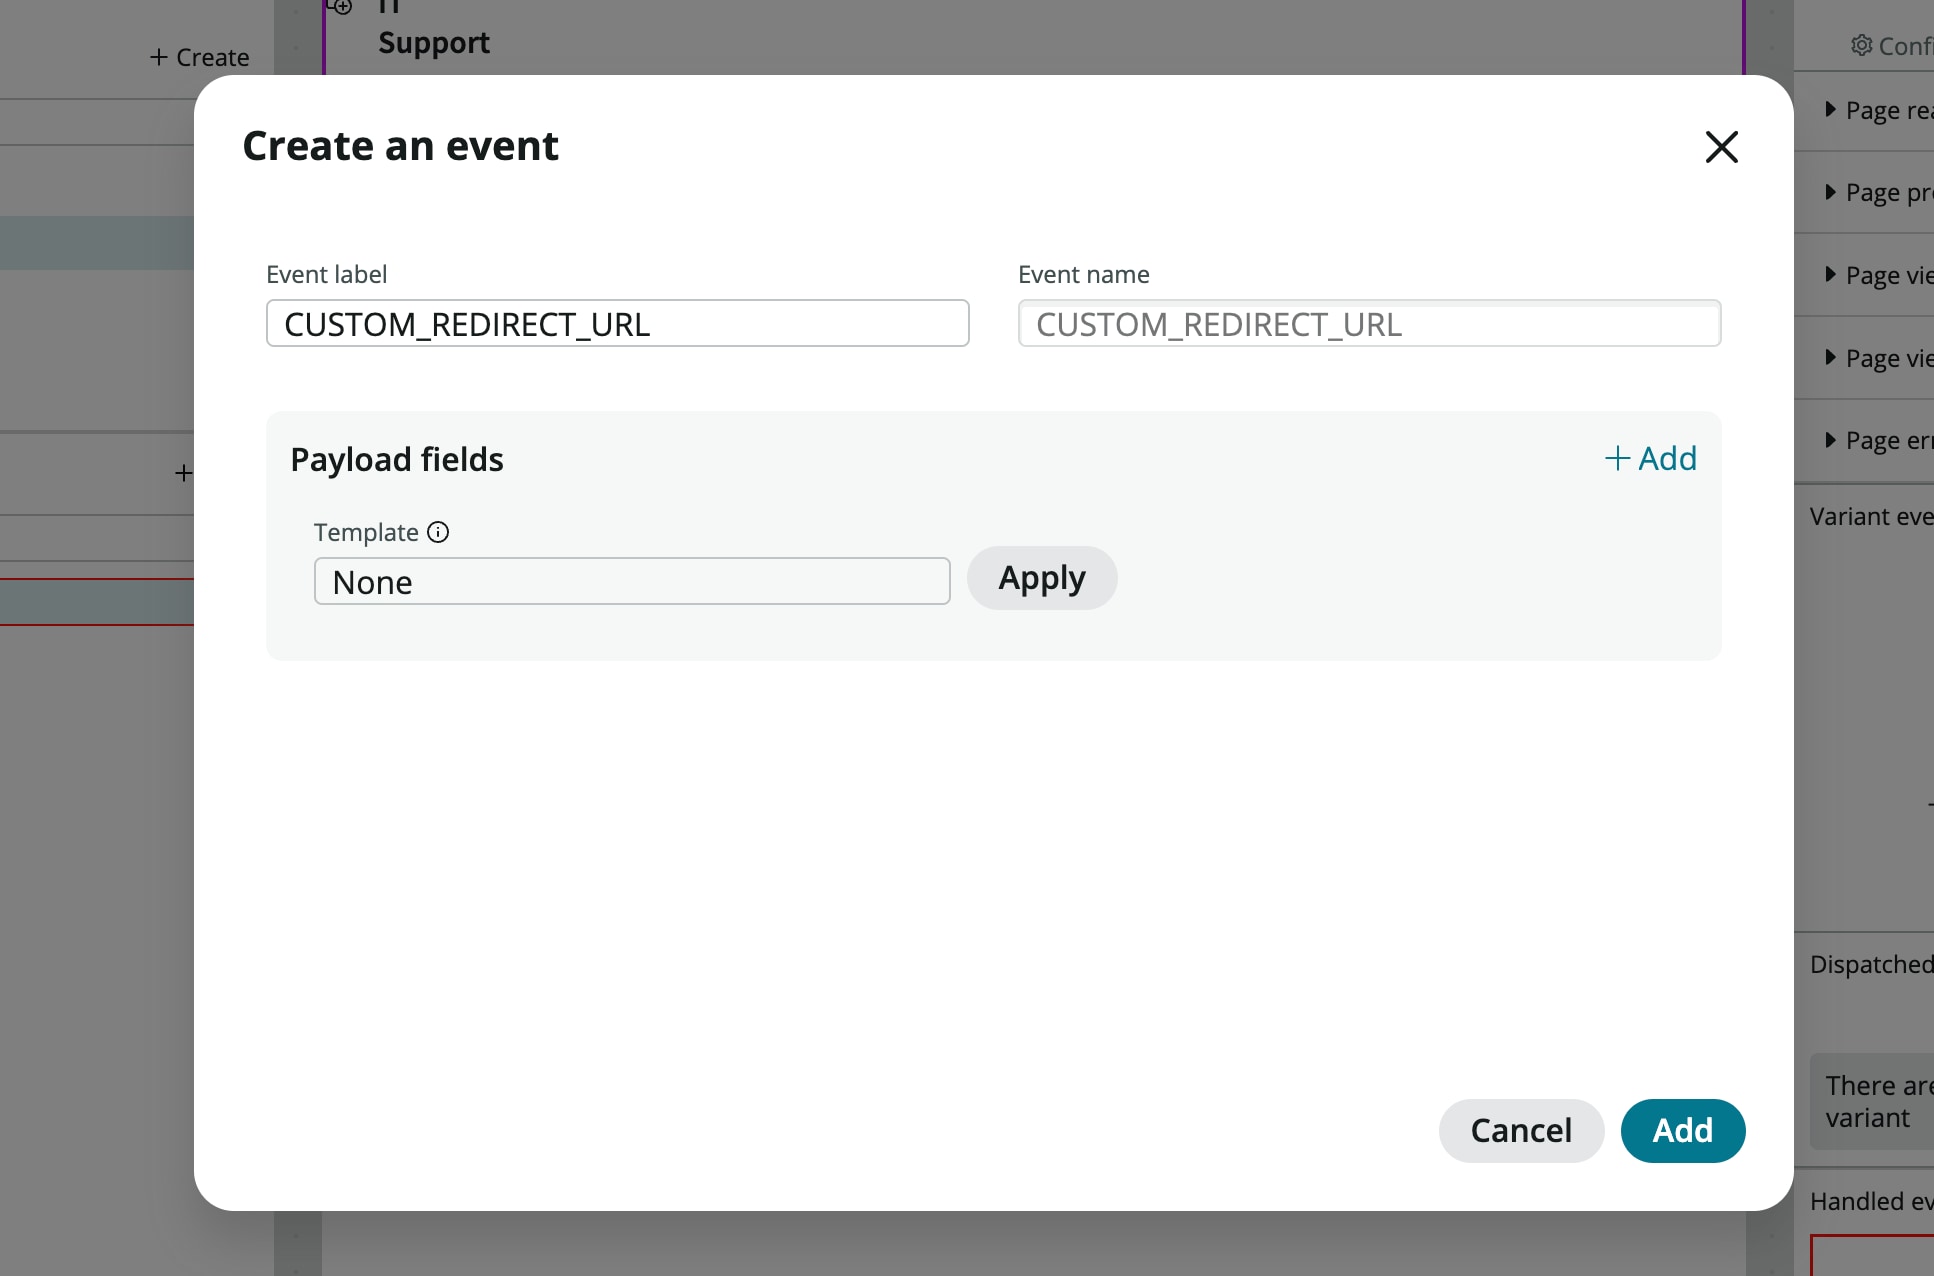The image size is (1934, 1276).
Task: Open the Template dropdown showing None
Action: coord(632,581)
